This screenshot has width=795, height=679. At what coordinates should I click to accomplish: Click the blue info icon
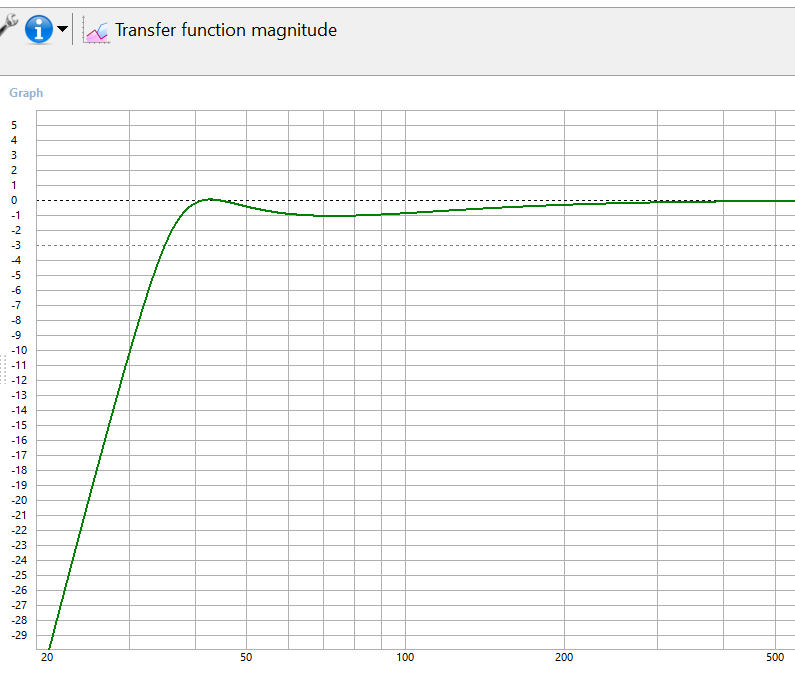pos(39,29)
